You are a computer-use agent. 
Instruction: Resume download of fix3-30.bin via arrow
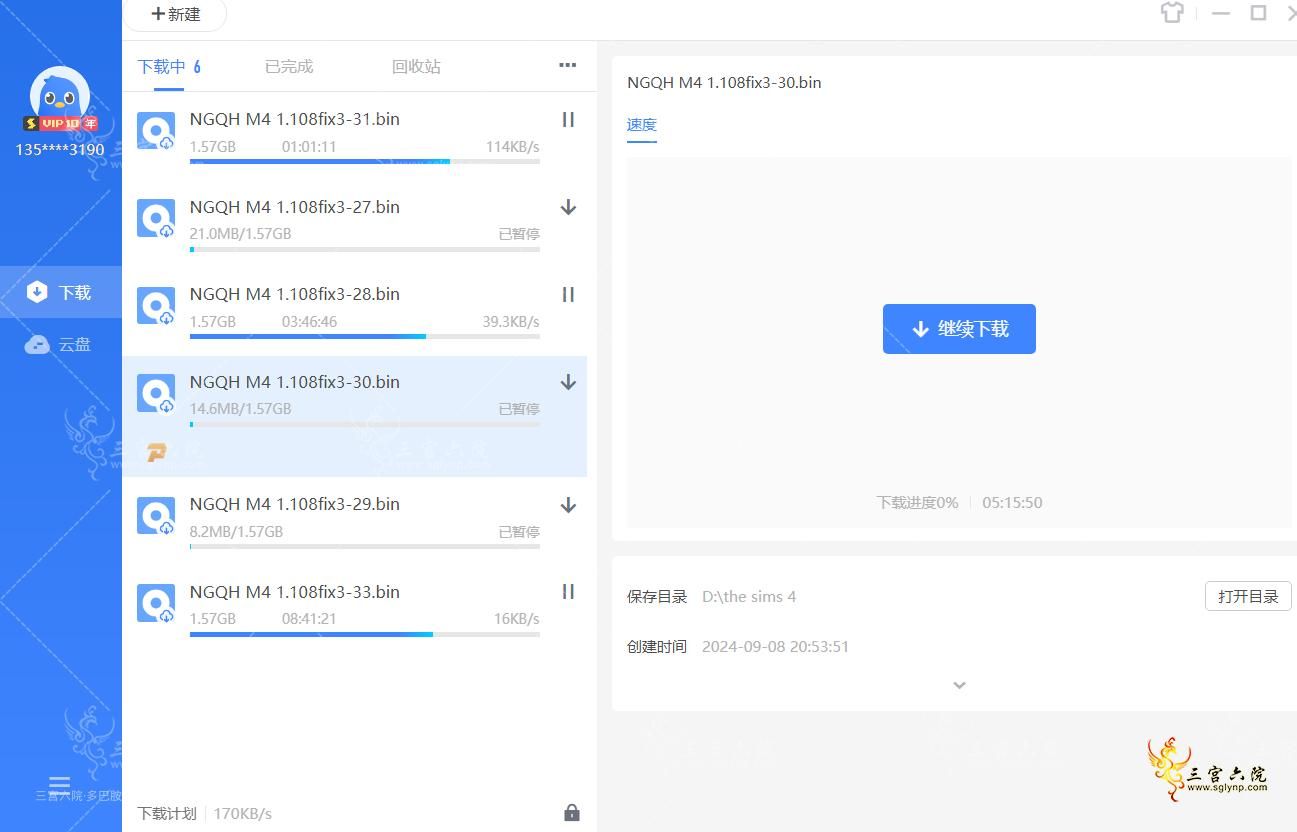[568, 382]
